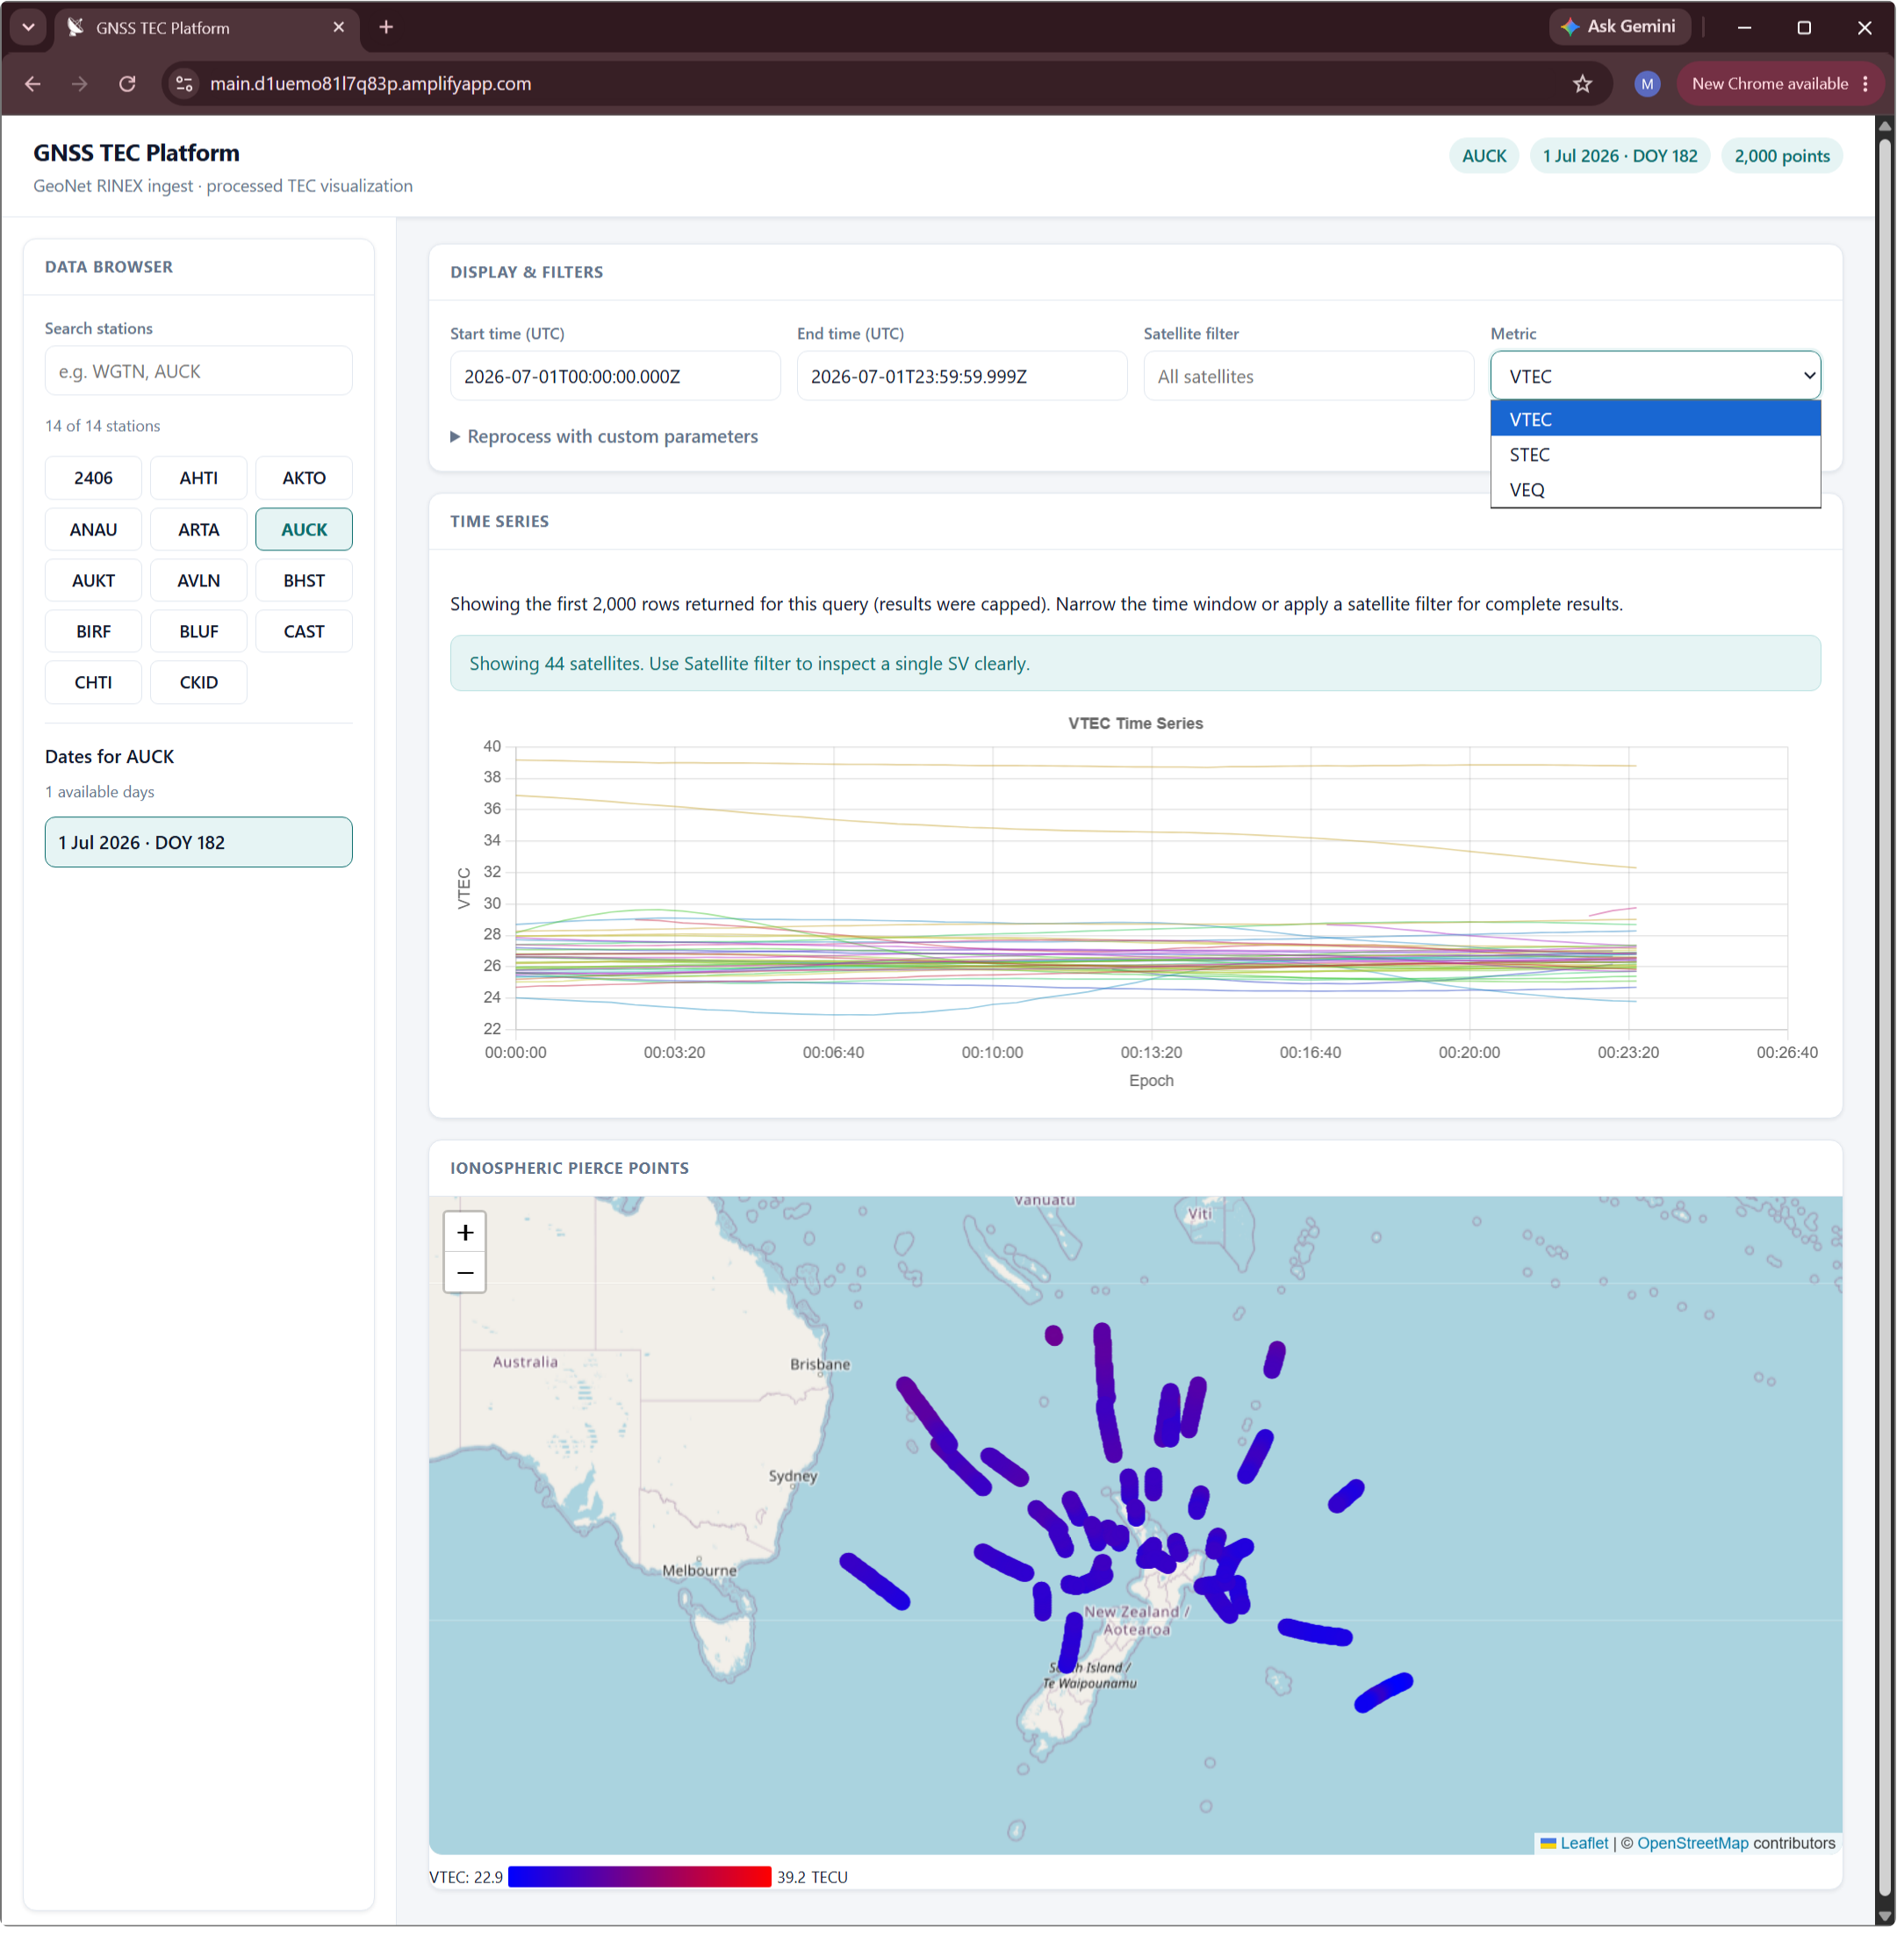Select station AUKT
The width and height of the screenshot is (1904, 1935).
coord(94,582)
